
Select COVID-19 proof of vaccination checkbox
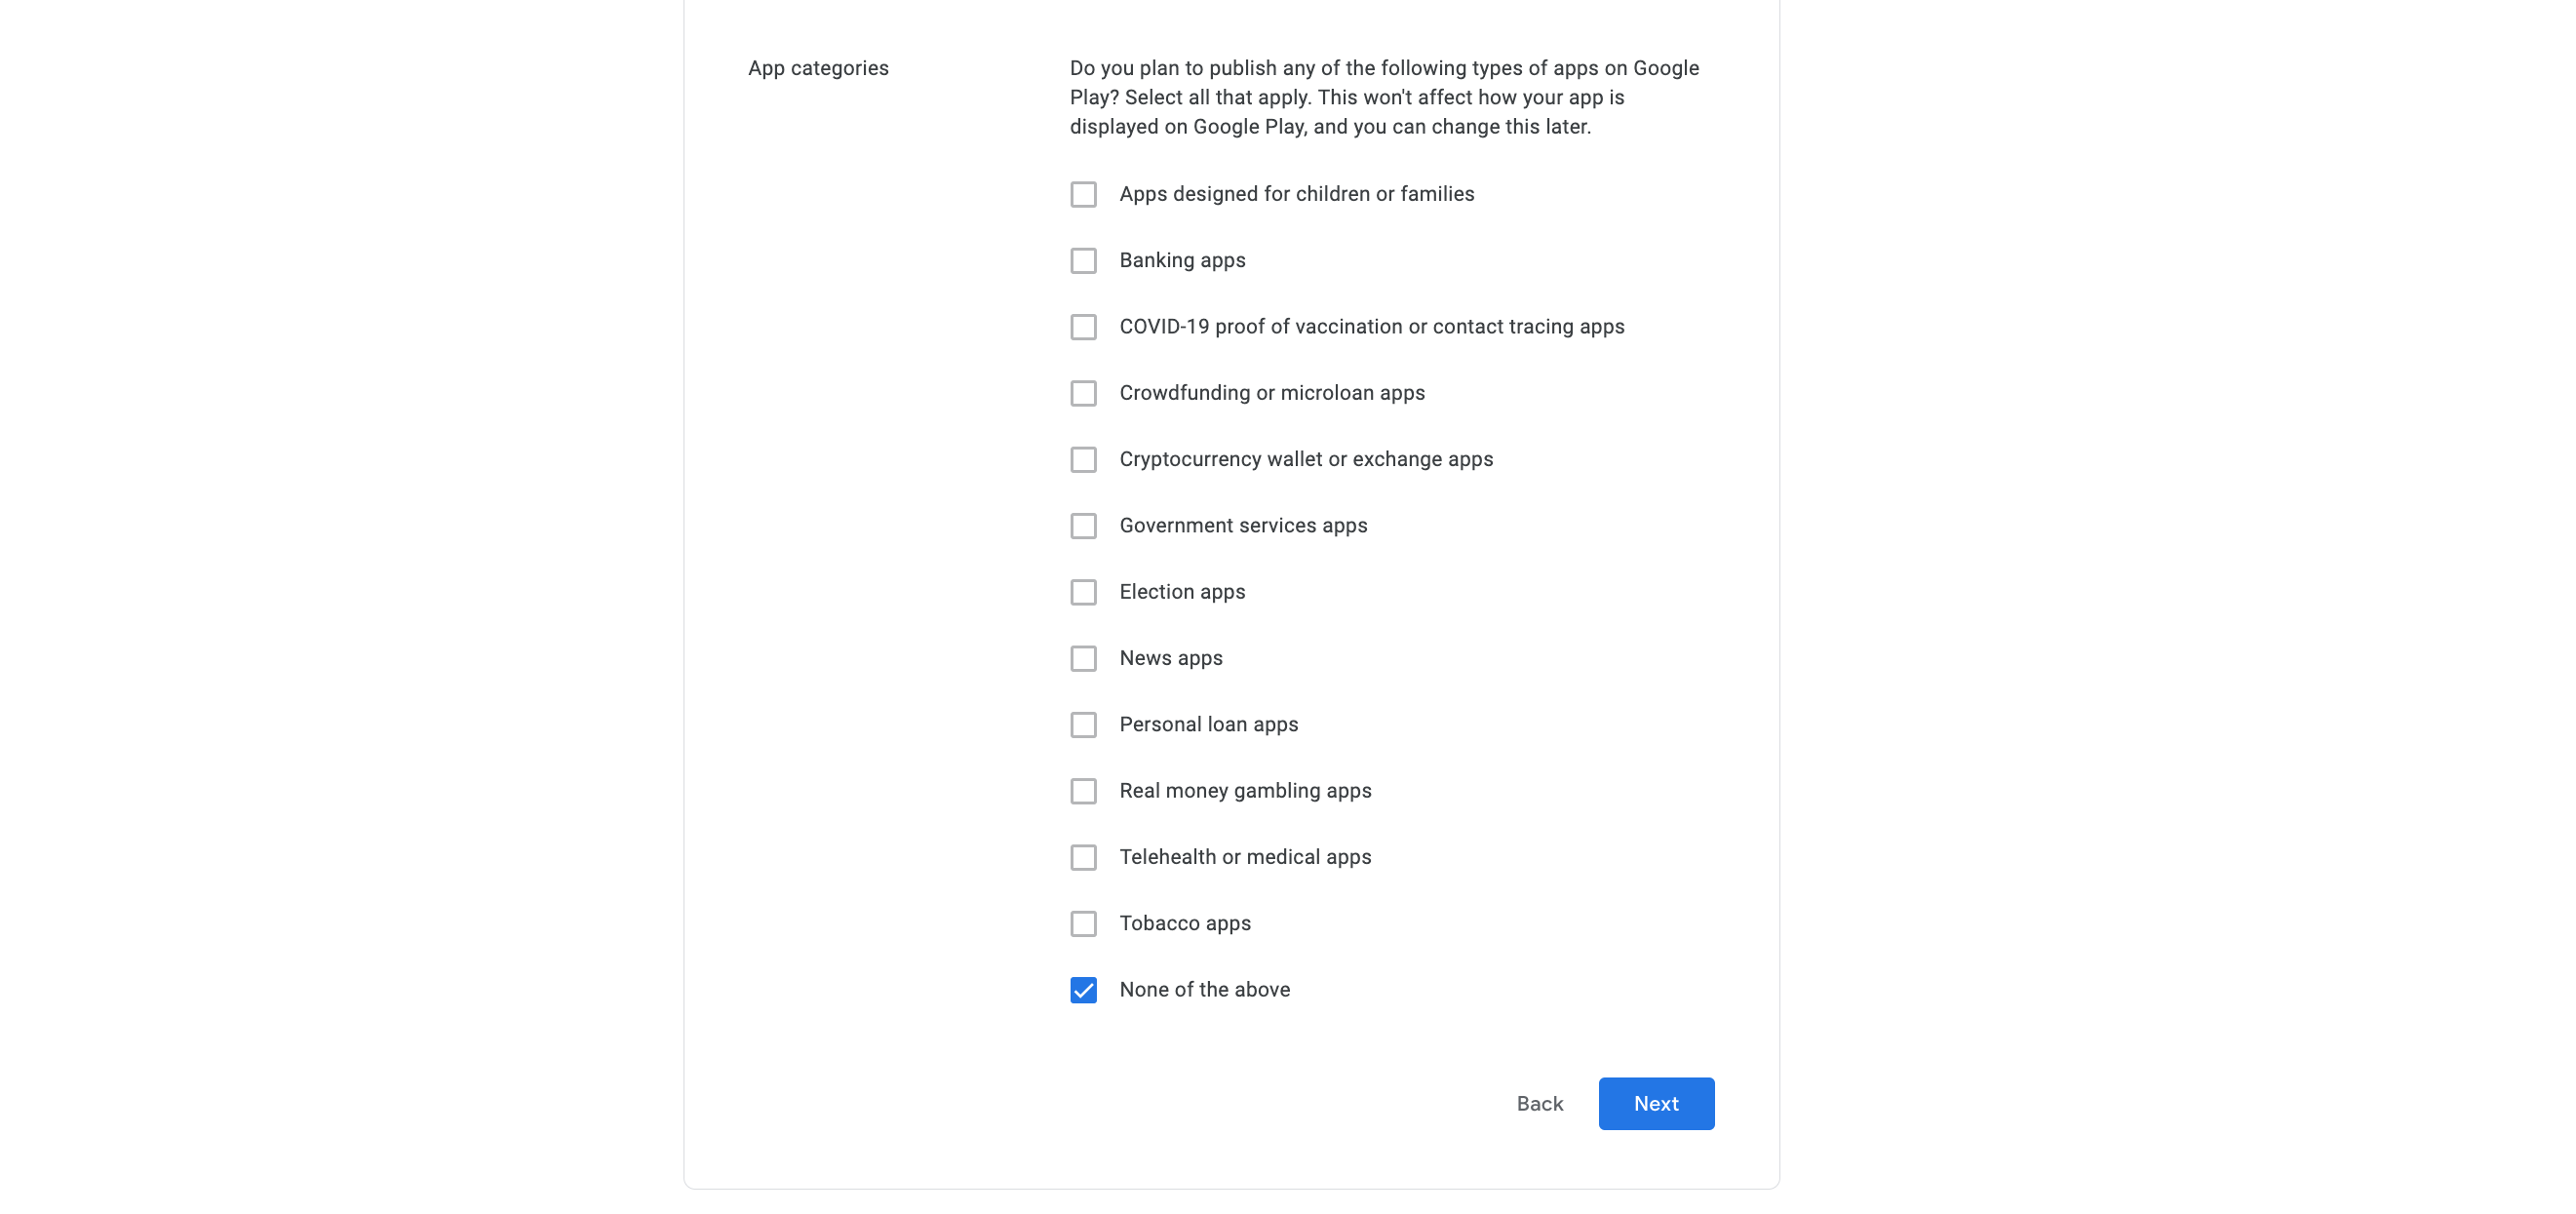[1083, 327]
